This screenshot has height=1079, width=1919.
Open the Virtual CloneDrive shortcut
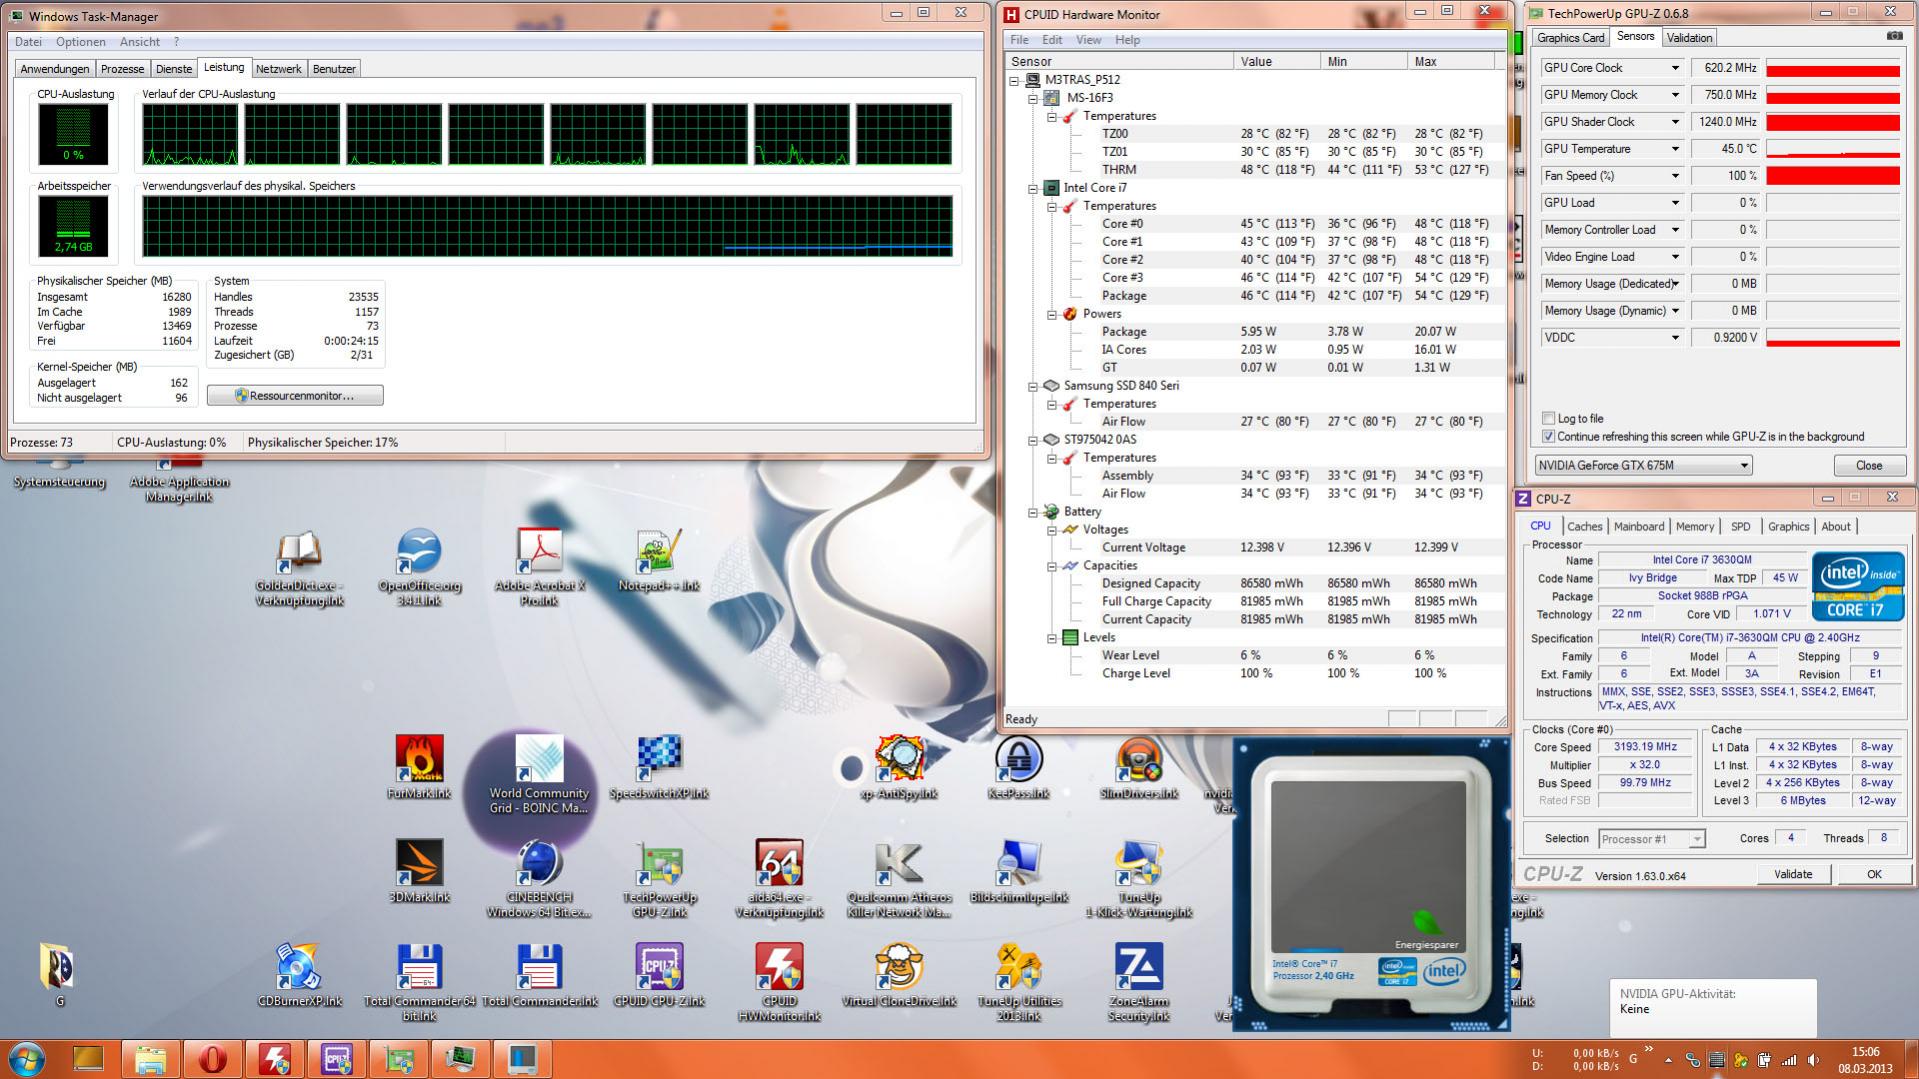coord(898,974)
